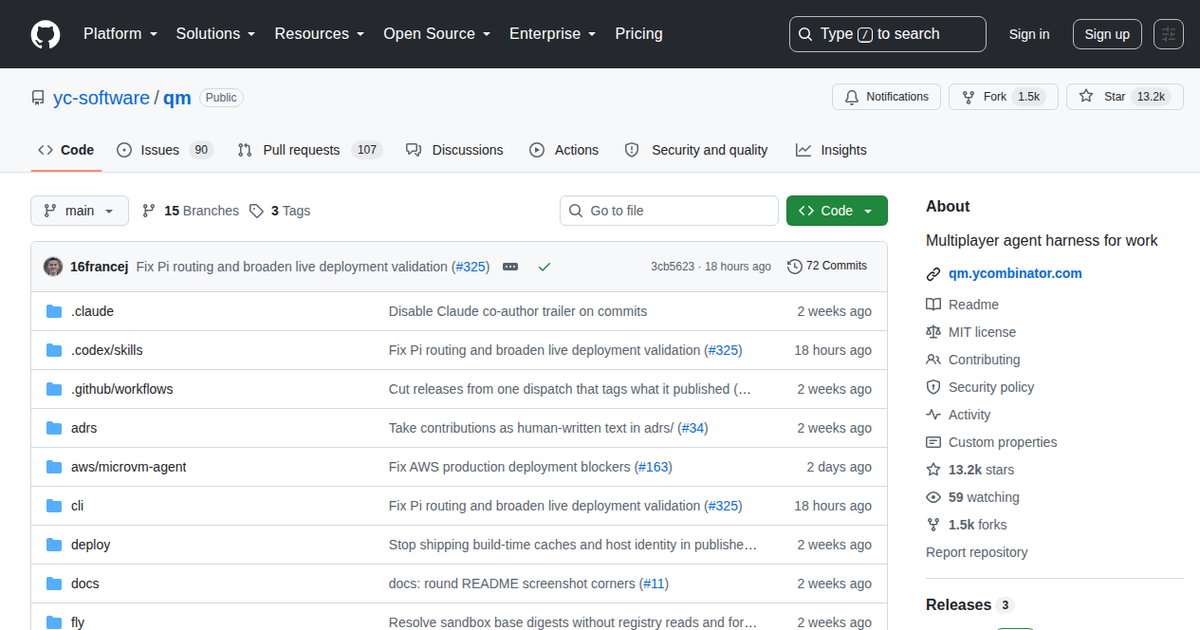Jump to Readme in About sidebar
The width and height of the screenshot is (1200, 630).
962,305
